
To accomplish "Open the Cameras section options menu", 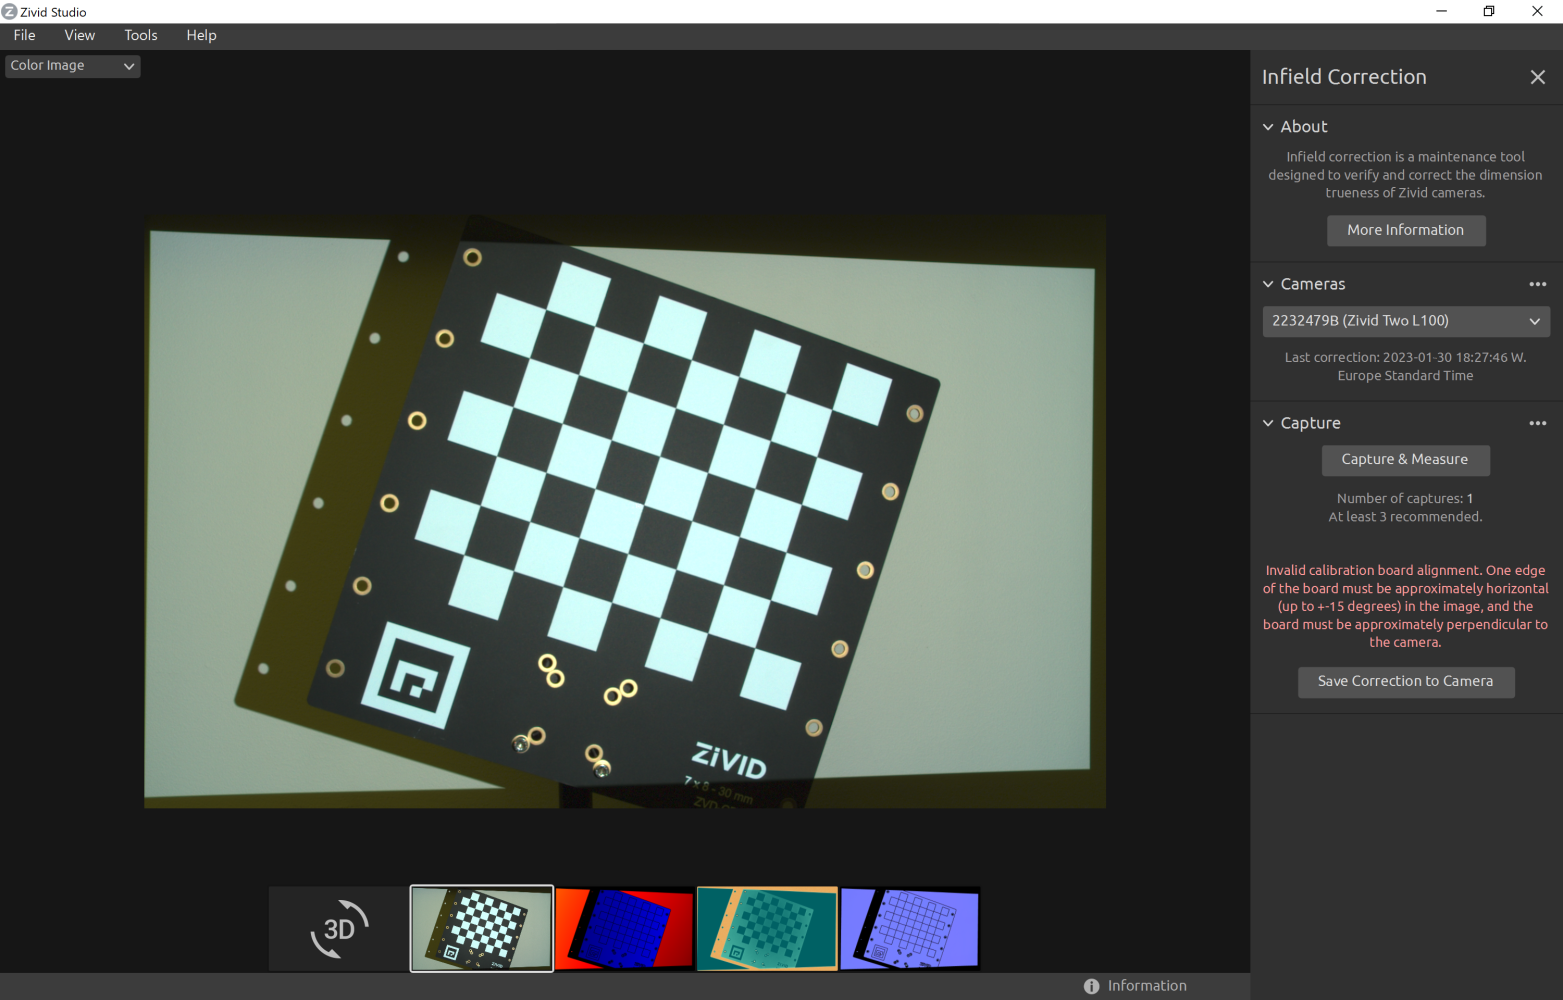I will (1537, 284).
